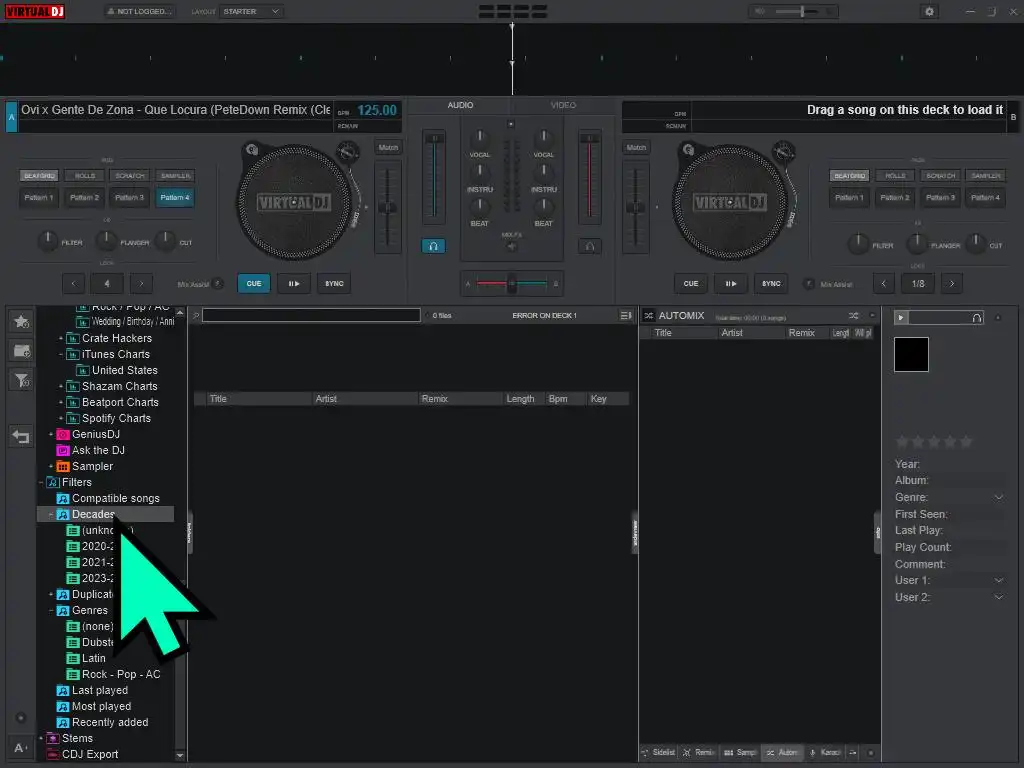This screenshot has width=1024, height=768.
Task: Click the Stems folder icon
Action: pyautogui.click(x=53, y=738)
